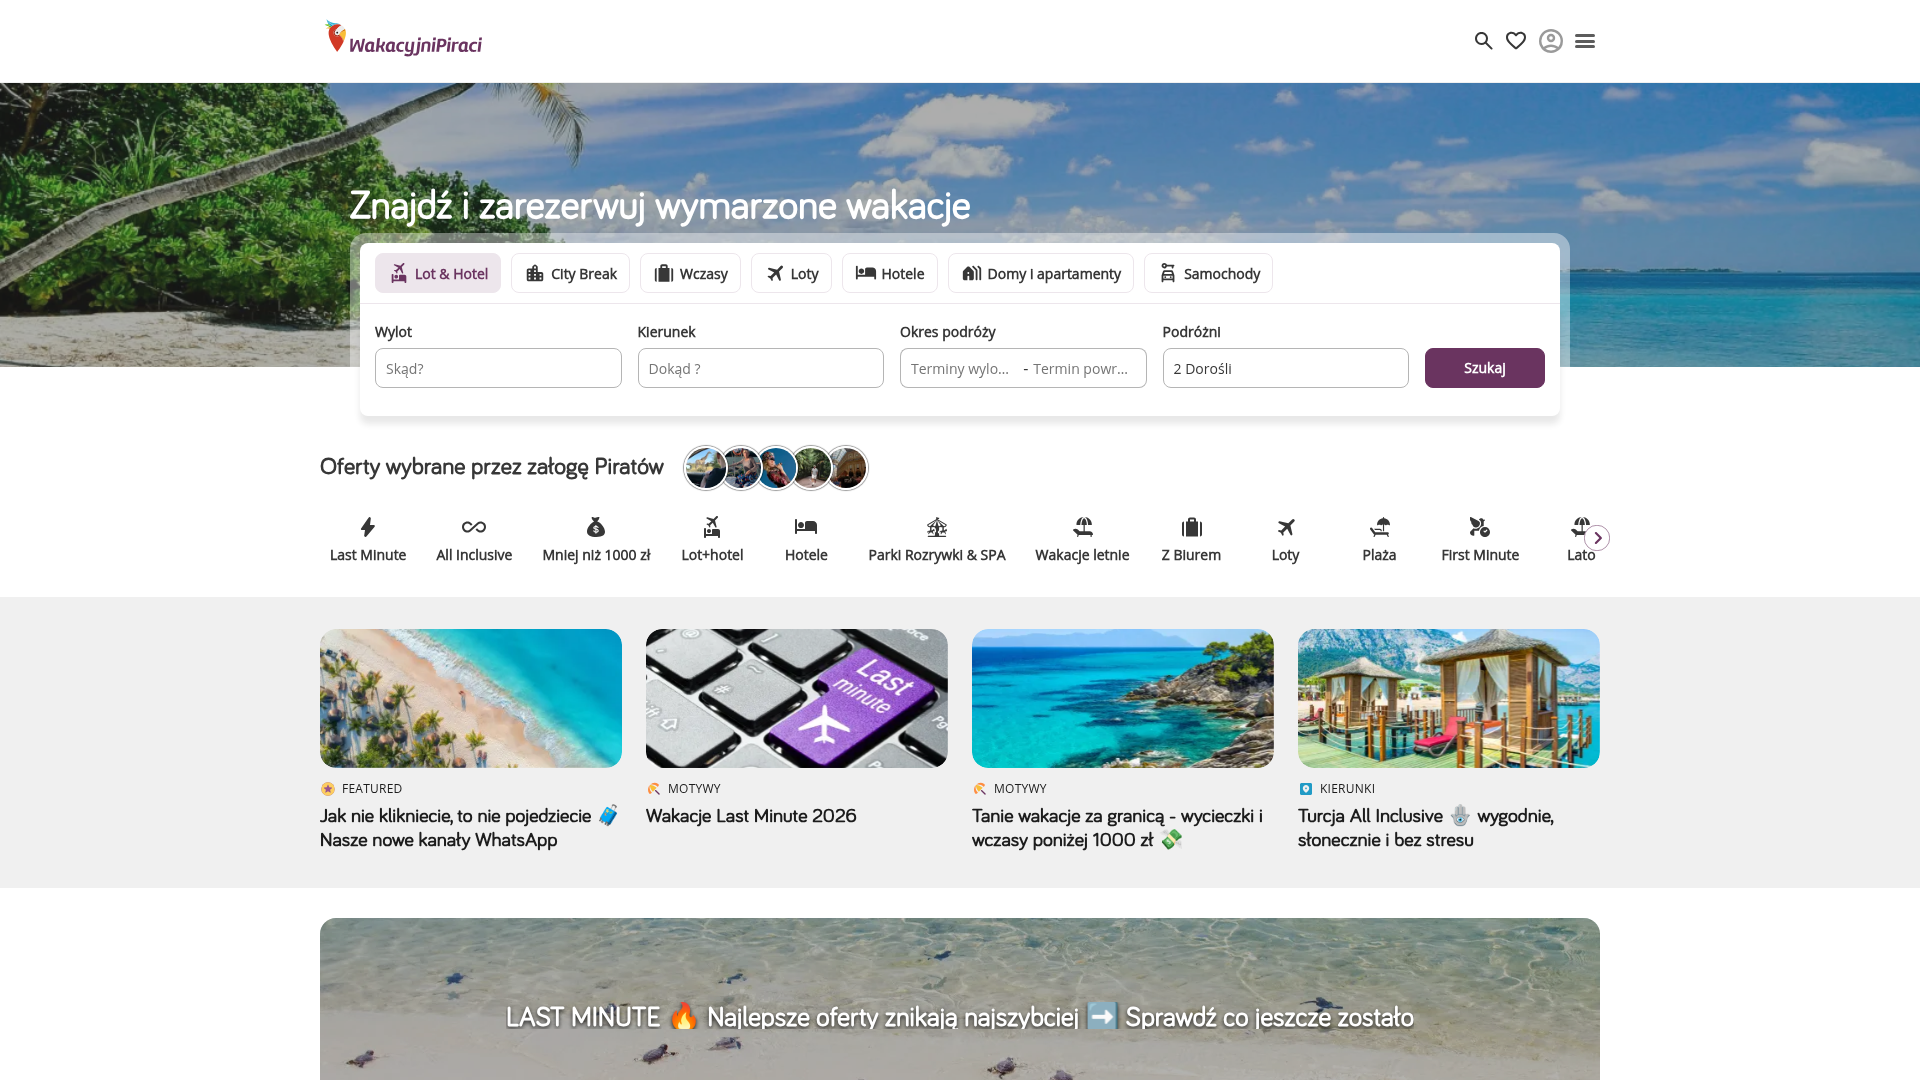Open the hamburger menu icon
Viewport: 1920px width, 1080px height.
point(1584,41)
